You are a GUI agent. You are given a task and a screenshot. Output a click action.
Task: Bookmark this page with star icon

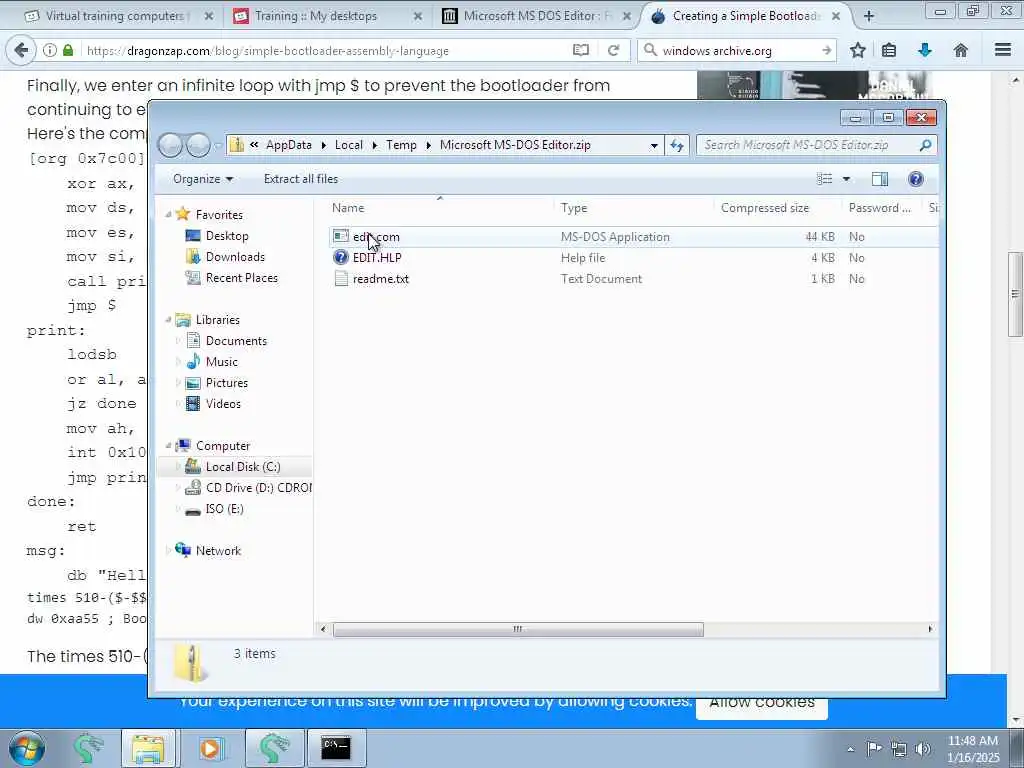coord(857,50)
